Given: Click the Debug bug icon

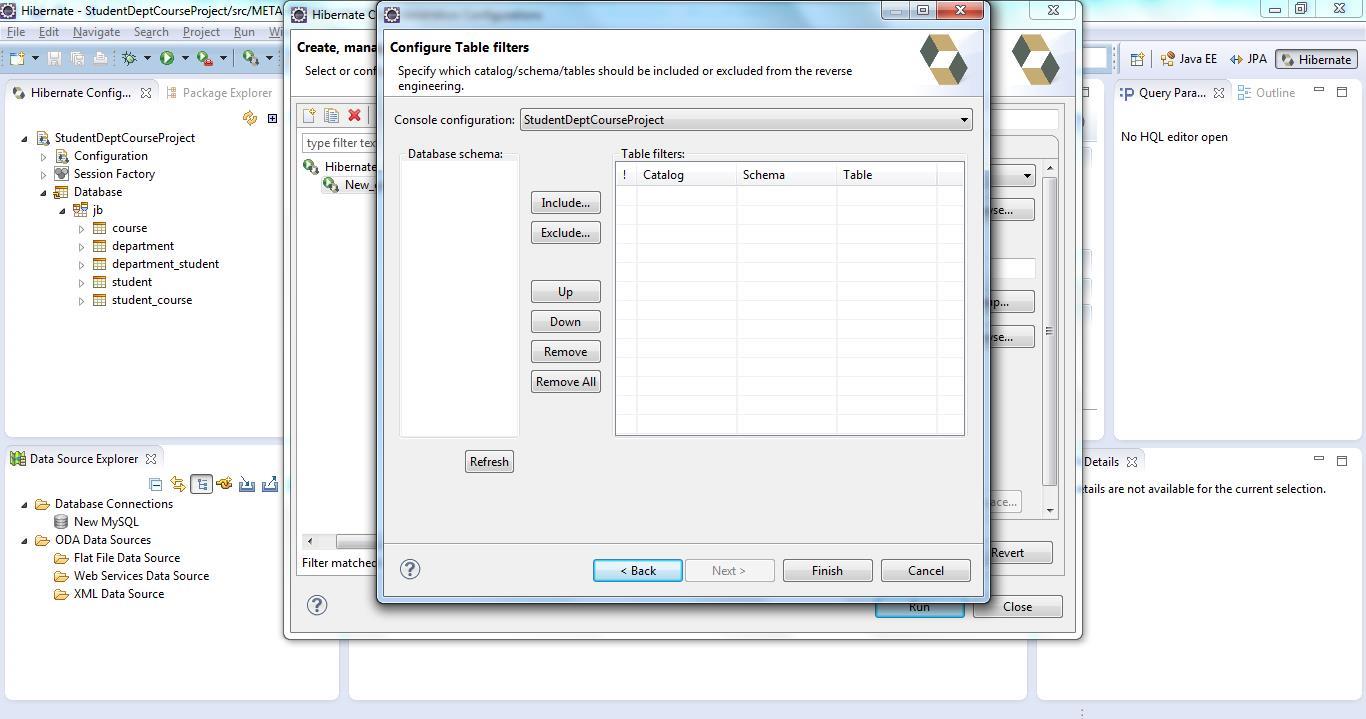Looking at the screenshot, I should [x=129, y=58].
